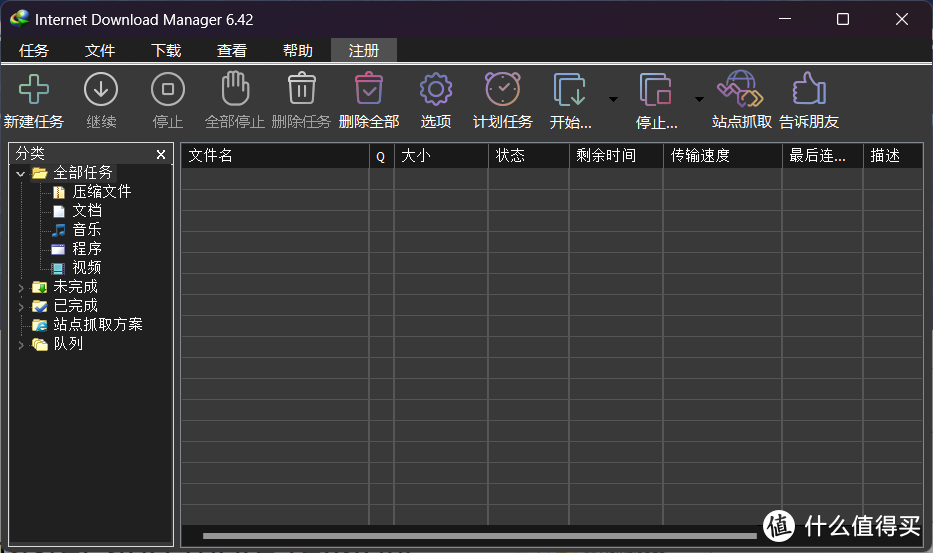
Task: Sort by 剩余时间 column header
Action: (x=616, y=156)
